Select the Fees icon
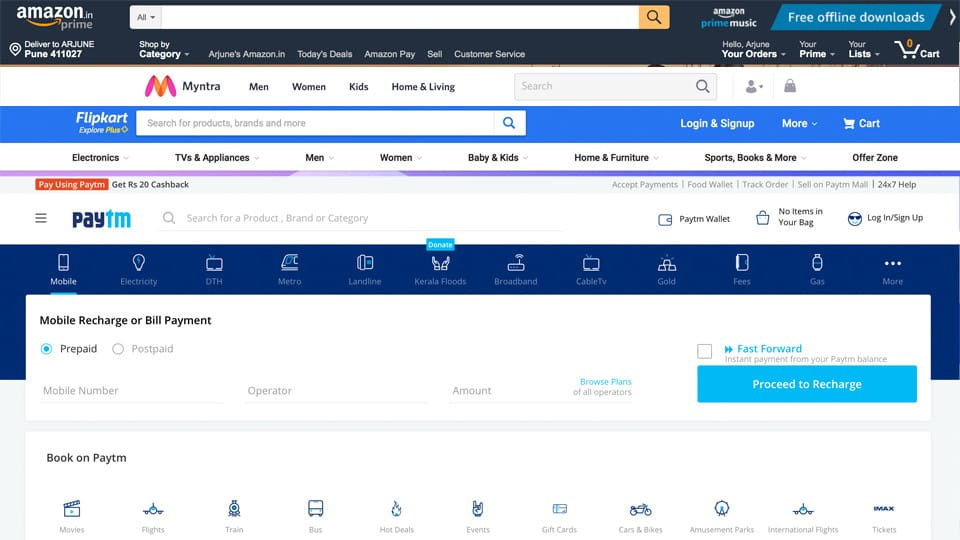Viewport: 960px width, 540px height. coord(742,263)
